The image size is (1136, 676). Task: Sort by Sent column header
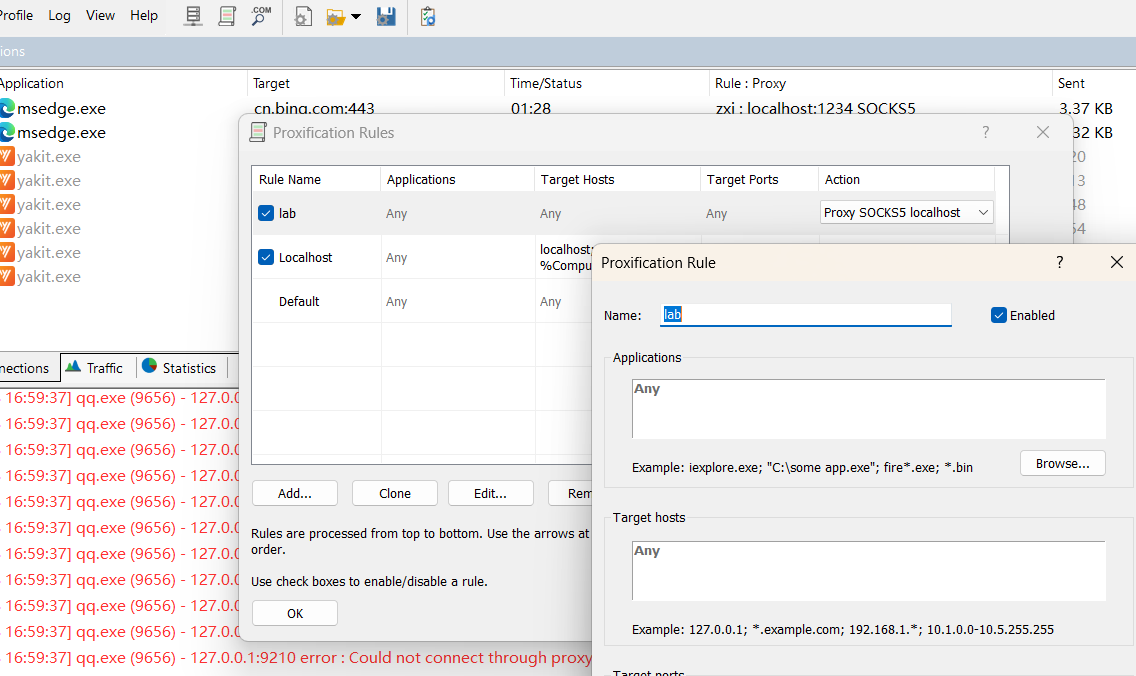(x=1094, y=83)
